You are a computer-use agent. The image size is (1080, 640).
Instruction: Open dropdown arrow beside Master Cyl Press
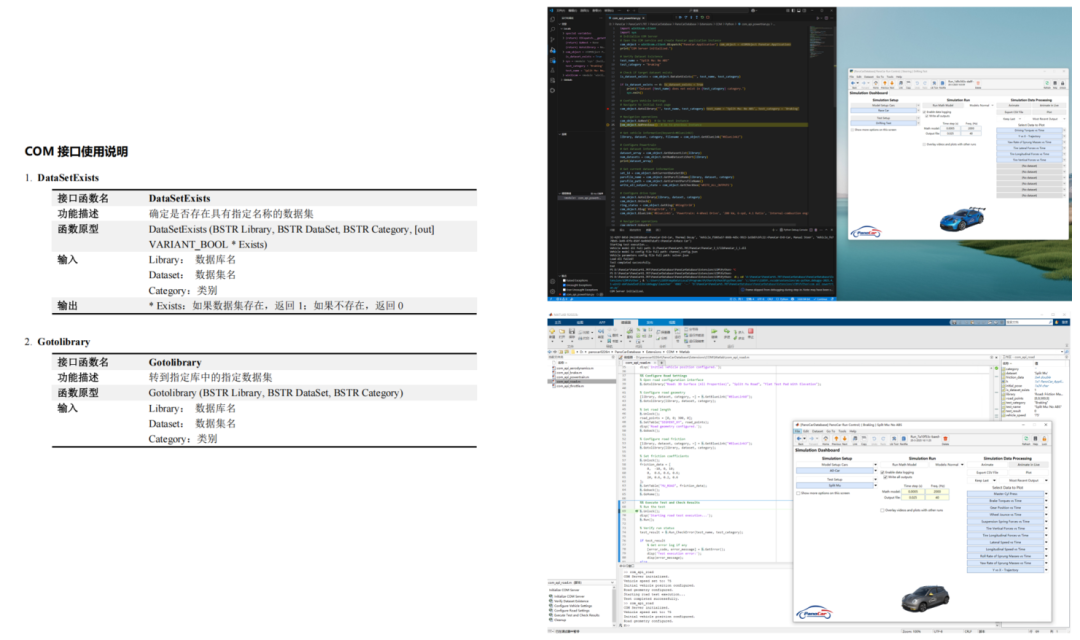click(x=1046, y=494)
